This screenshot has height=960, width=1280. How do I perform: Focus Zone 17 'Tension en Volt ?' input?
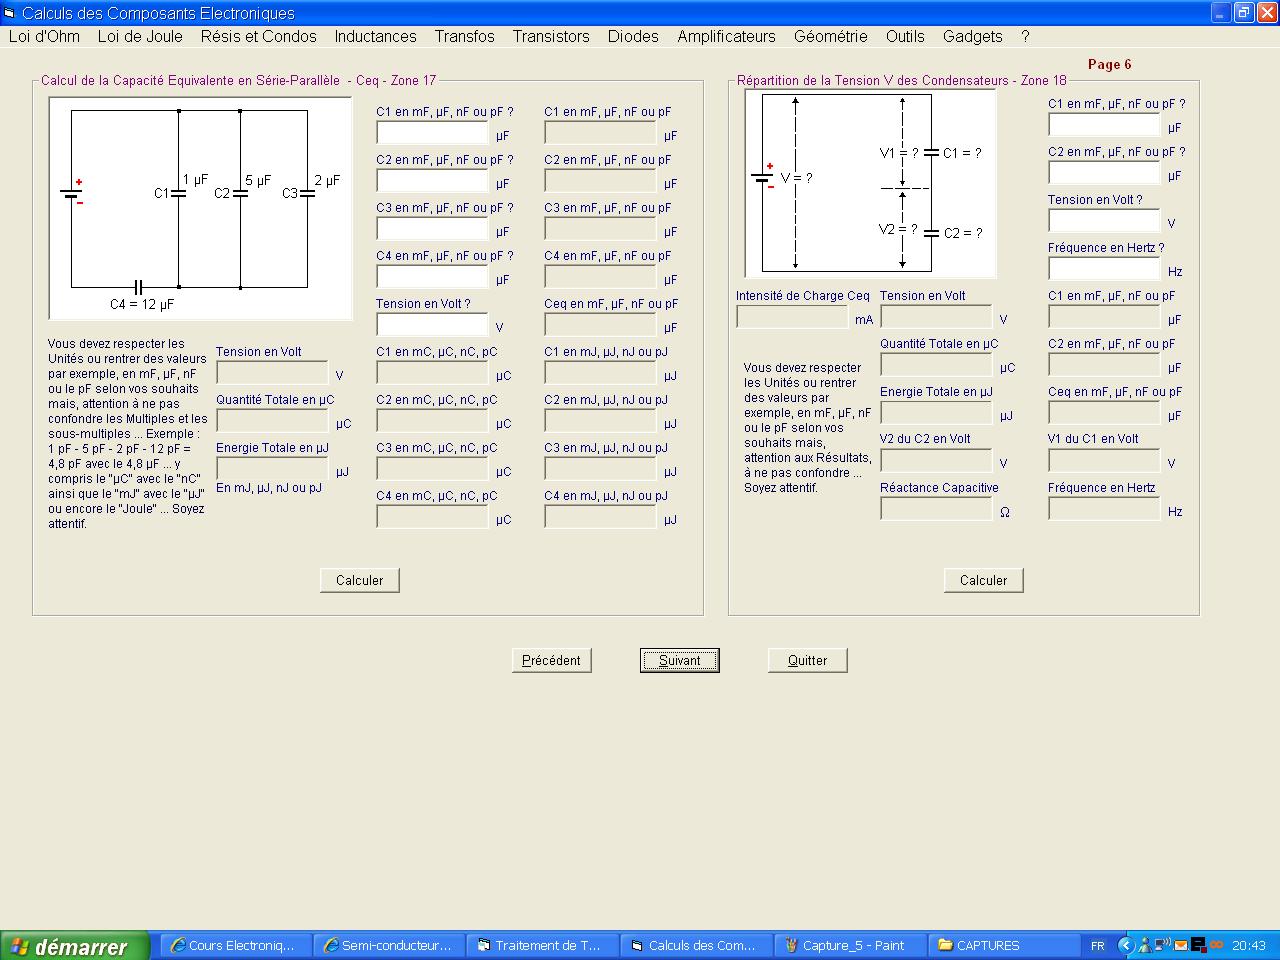click(x=432, y=325)
